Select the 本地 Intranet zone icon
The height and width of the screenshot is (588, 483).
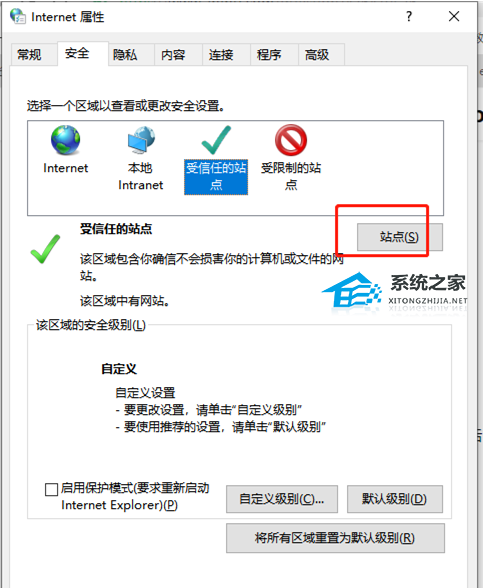[141, 140]
